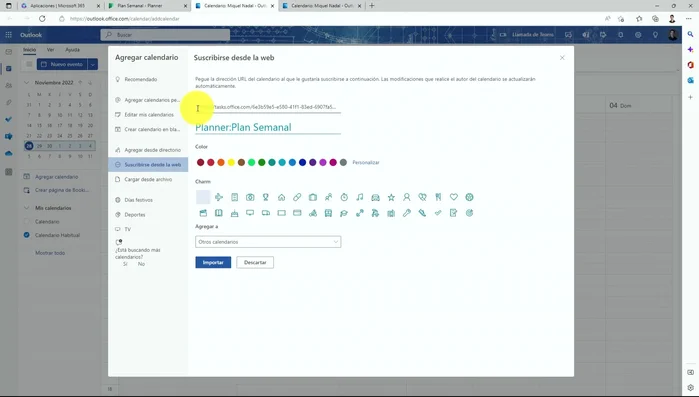
Task: Choose the car charm icon
Action: click(375, 197)
